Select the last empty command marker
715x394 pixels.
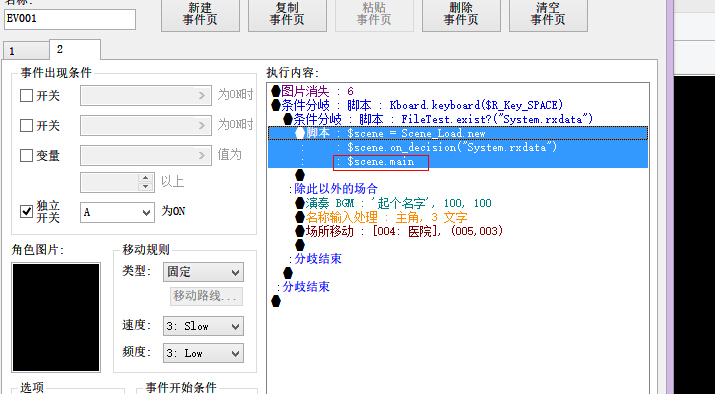[276, 301]
